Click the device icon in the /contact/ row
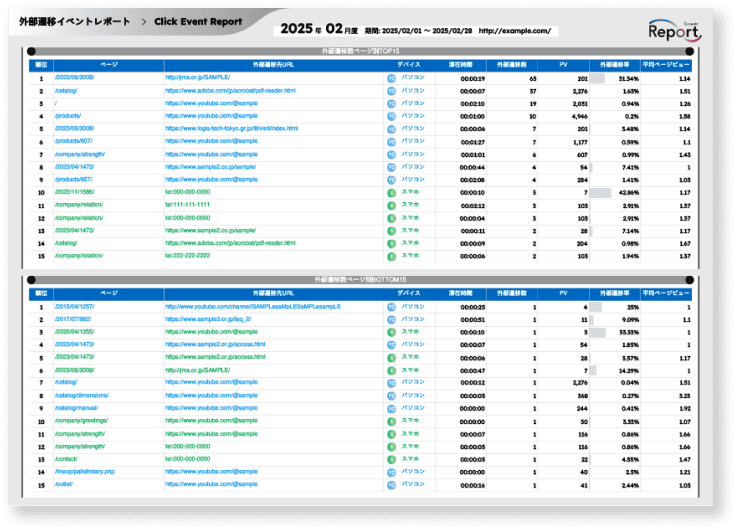Screen dimensions: 737x530 (392, 459)
